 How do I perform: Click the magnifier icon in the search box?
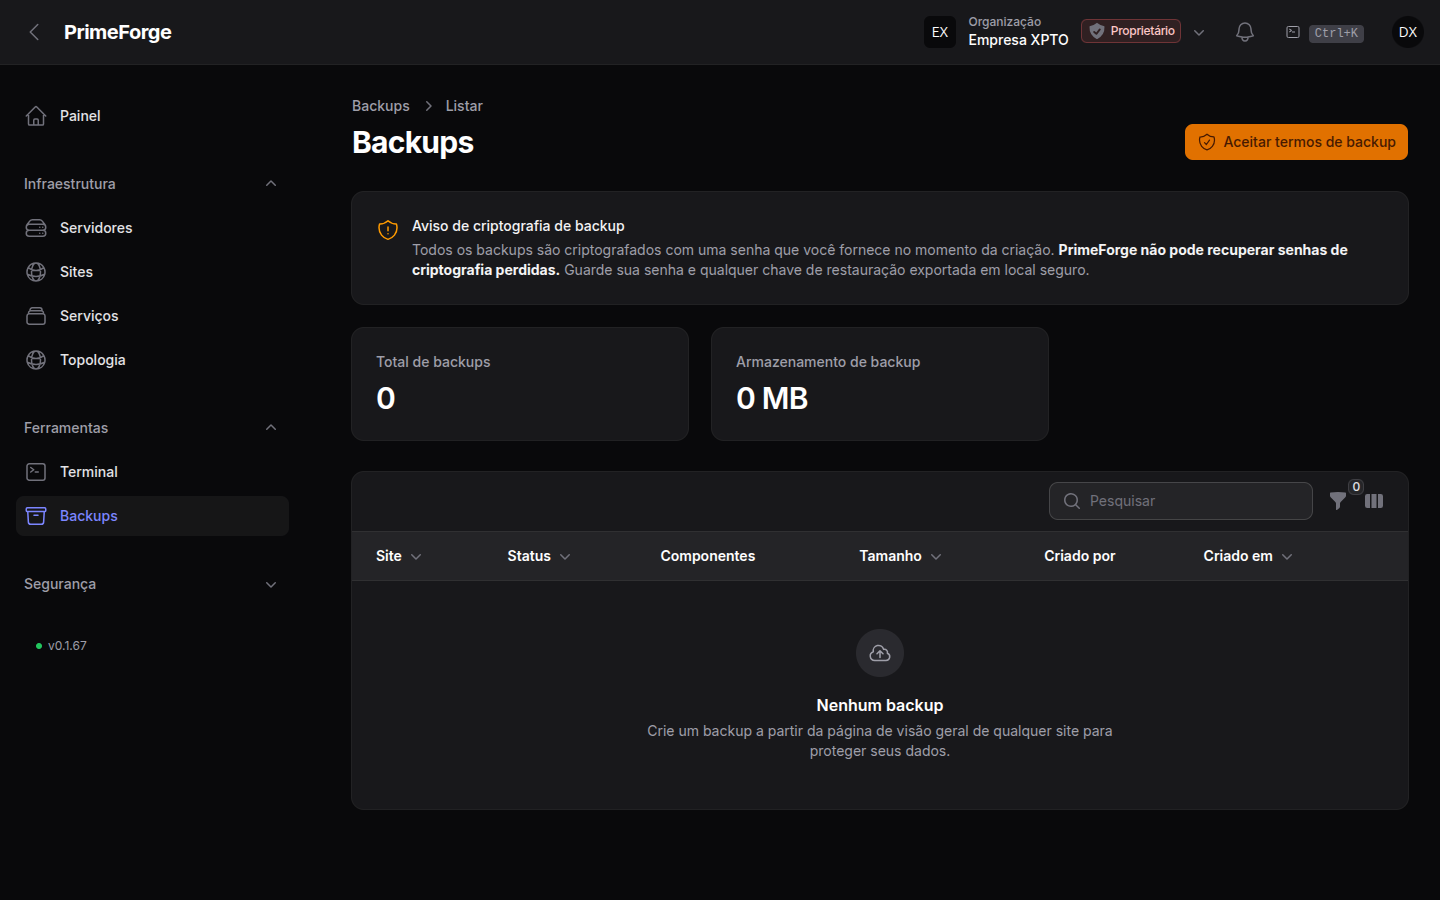point(1072,501)
